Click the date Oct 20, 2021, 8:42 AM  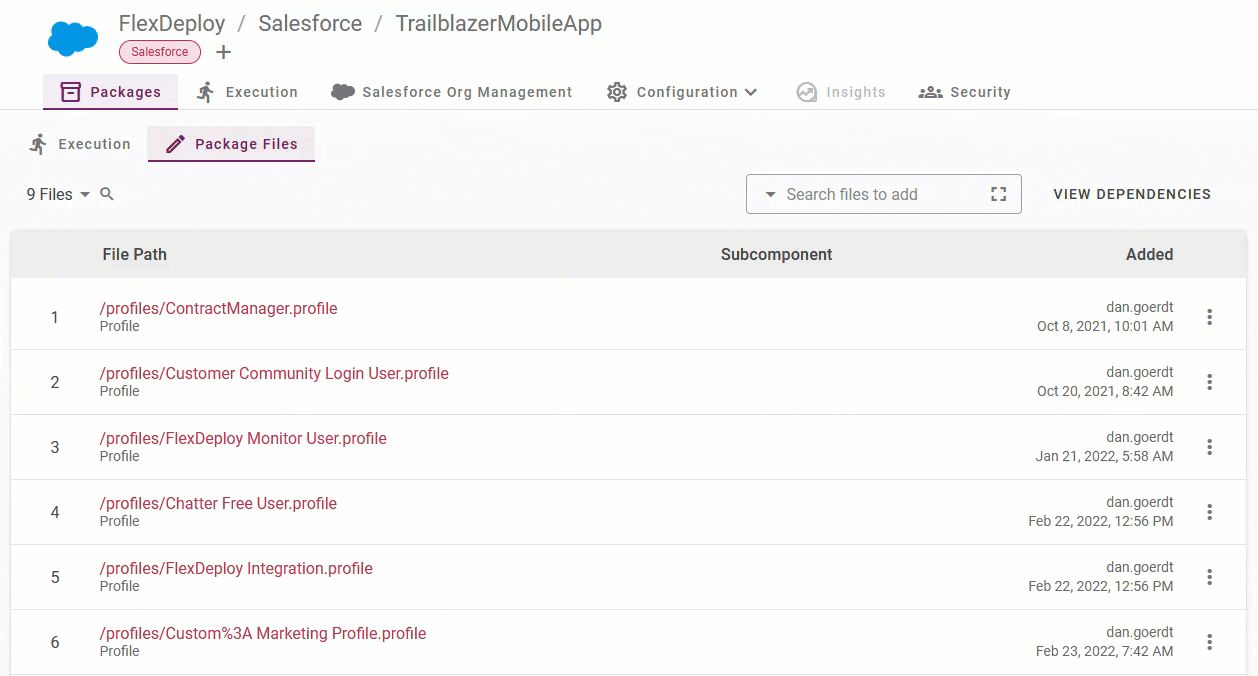coord(1105,391)
